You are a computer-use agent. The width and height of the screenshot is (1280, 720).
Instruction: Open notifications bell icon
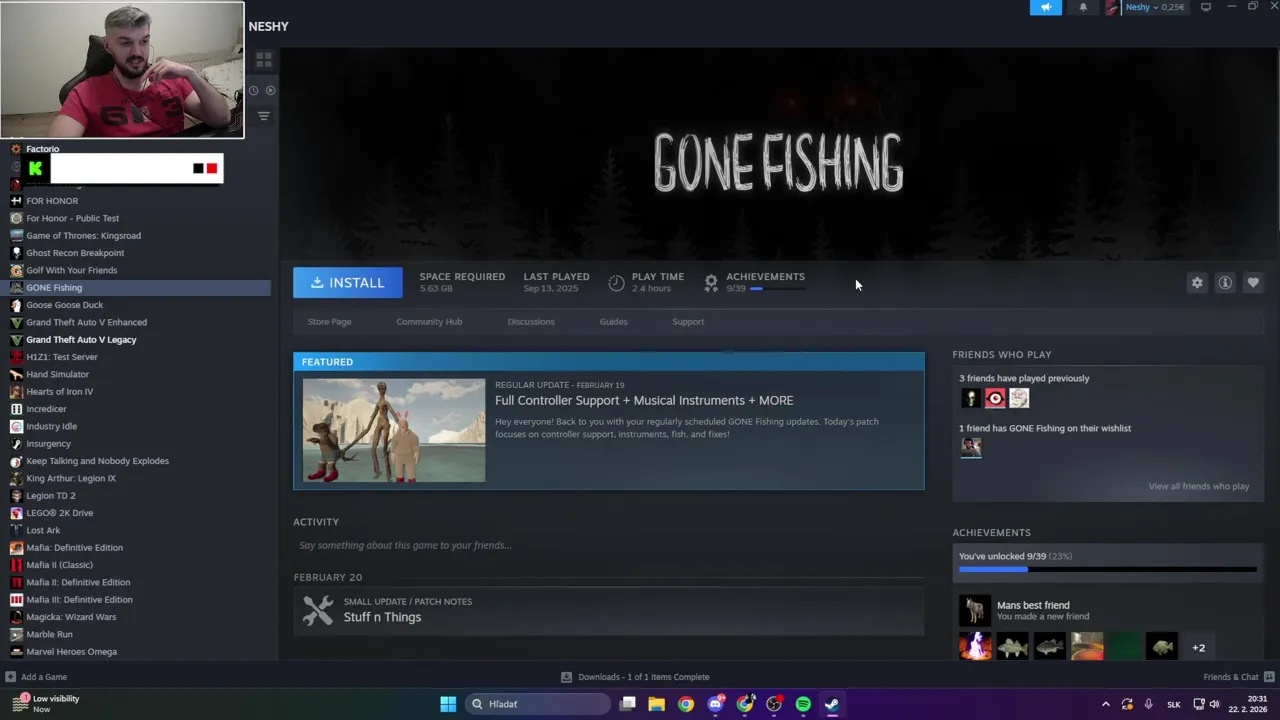point(1083,7)
